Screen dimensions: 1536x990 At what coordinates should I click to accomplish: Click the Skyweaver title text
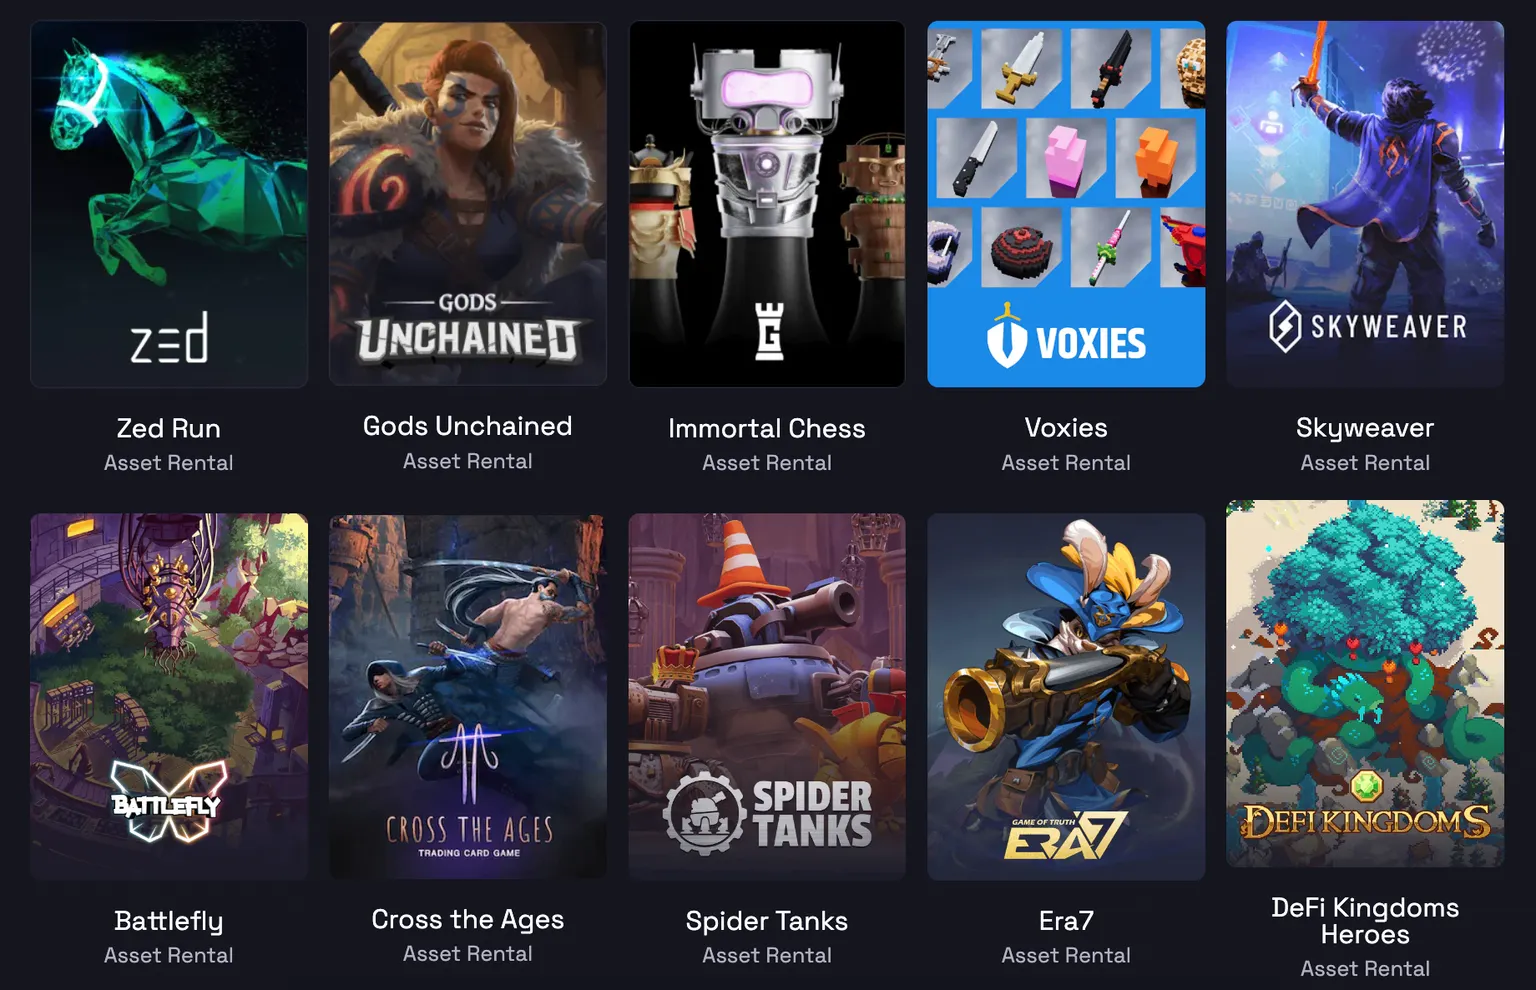pos(1365,428)
